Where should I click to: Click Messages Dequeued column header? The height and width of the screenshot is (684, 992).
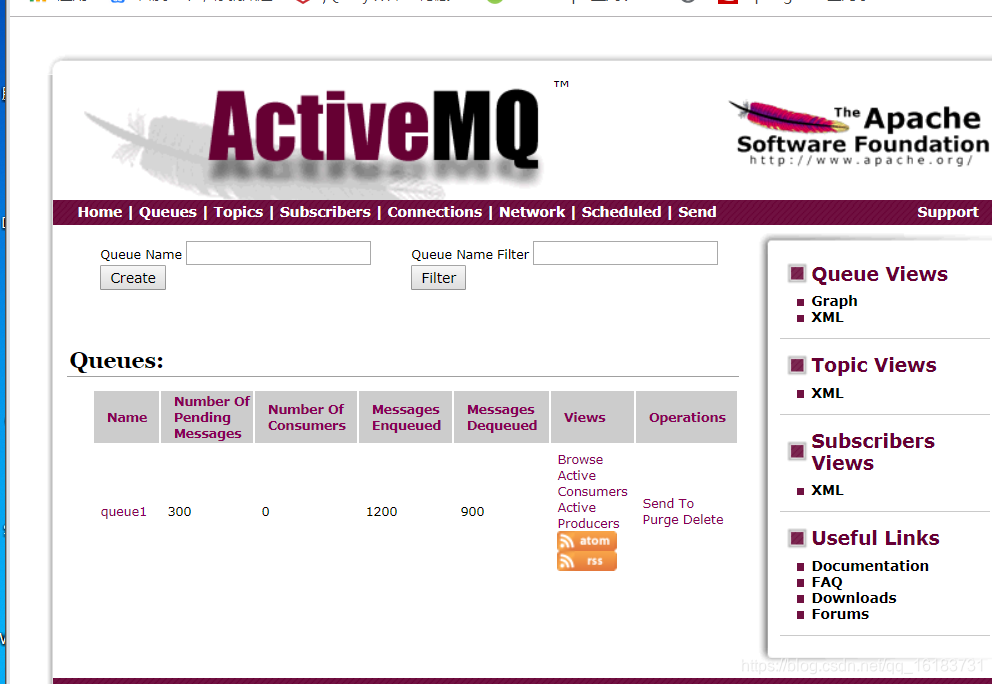pos(501,417)
